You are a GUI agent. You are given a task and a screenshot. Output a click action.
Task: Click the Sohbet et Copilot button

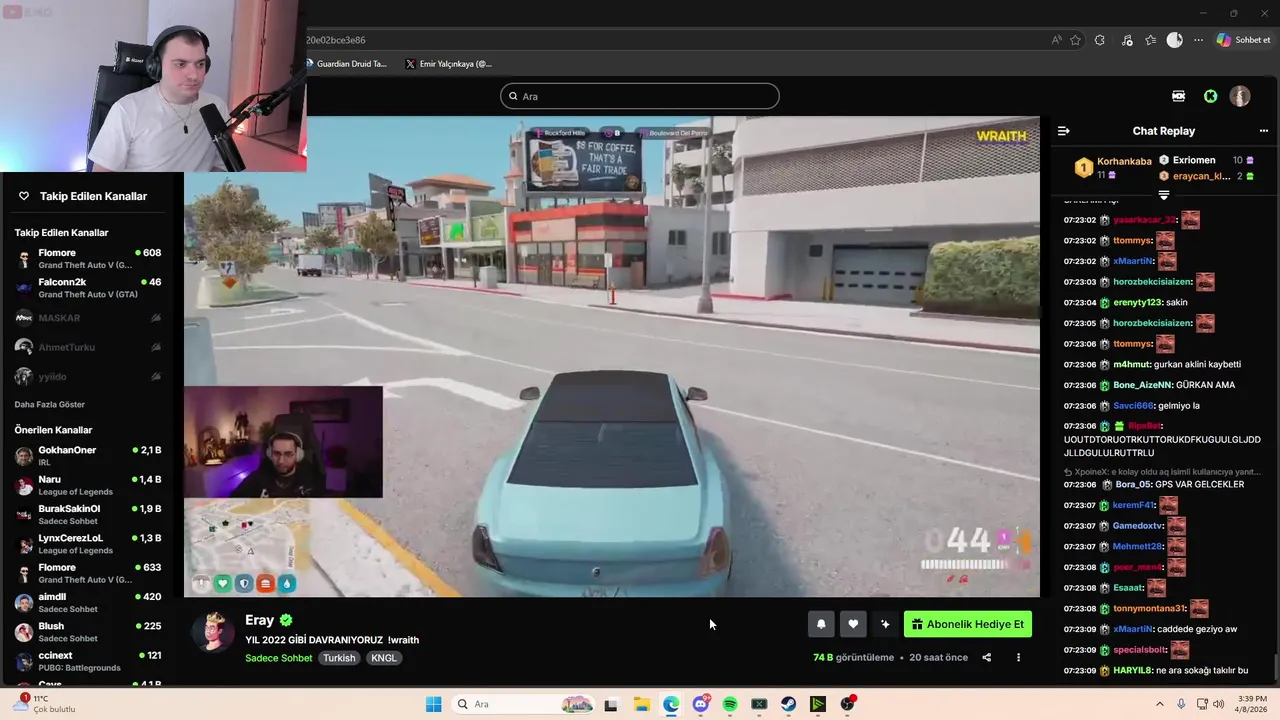(x=1243, y=40)
